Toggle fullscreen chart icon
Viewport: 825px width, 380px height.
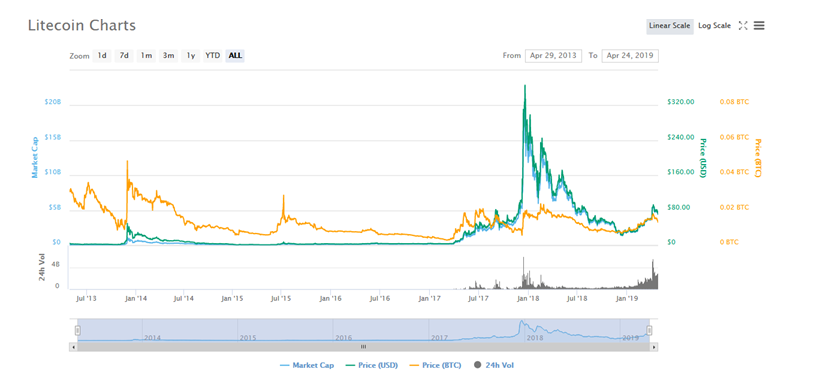pos(743,25)
